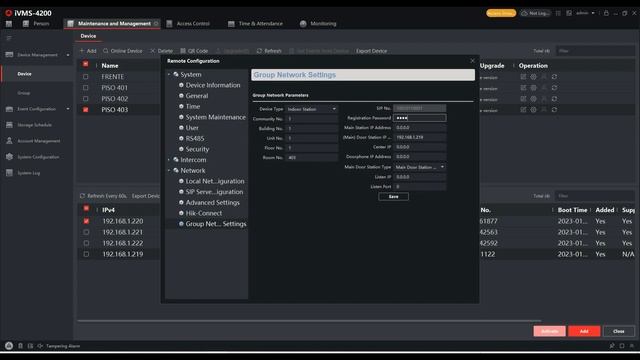Click the speaker icon beside Tampering Alarm
Image resolution: width=640 pixels, height=360 pixels.
(40, 346)
